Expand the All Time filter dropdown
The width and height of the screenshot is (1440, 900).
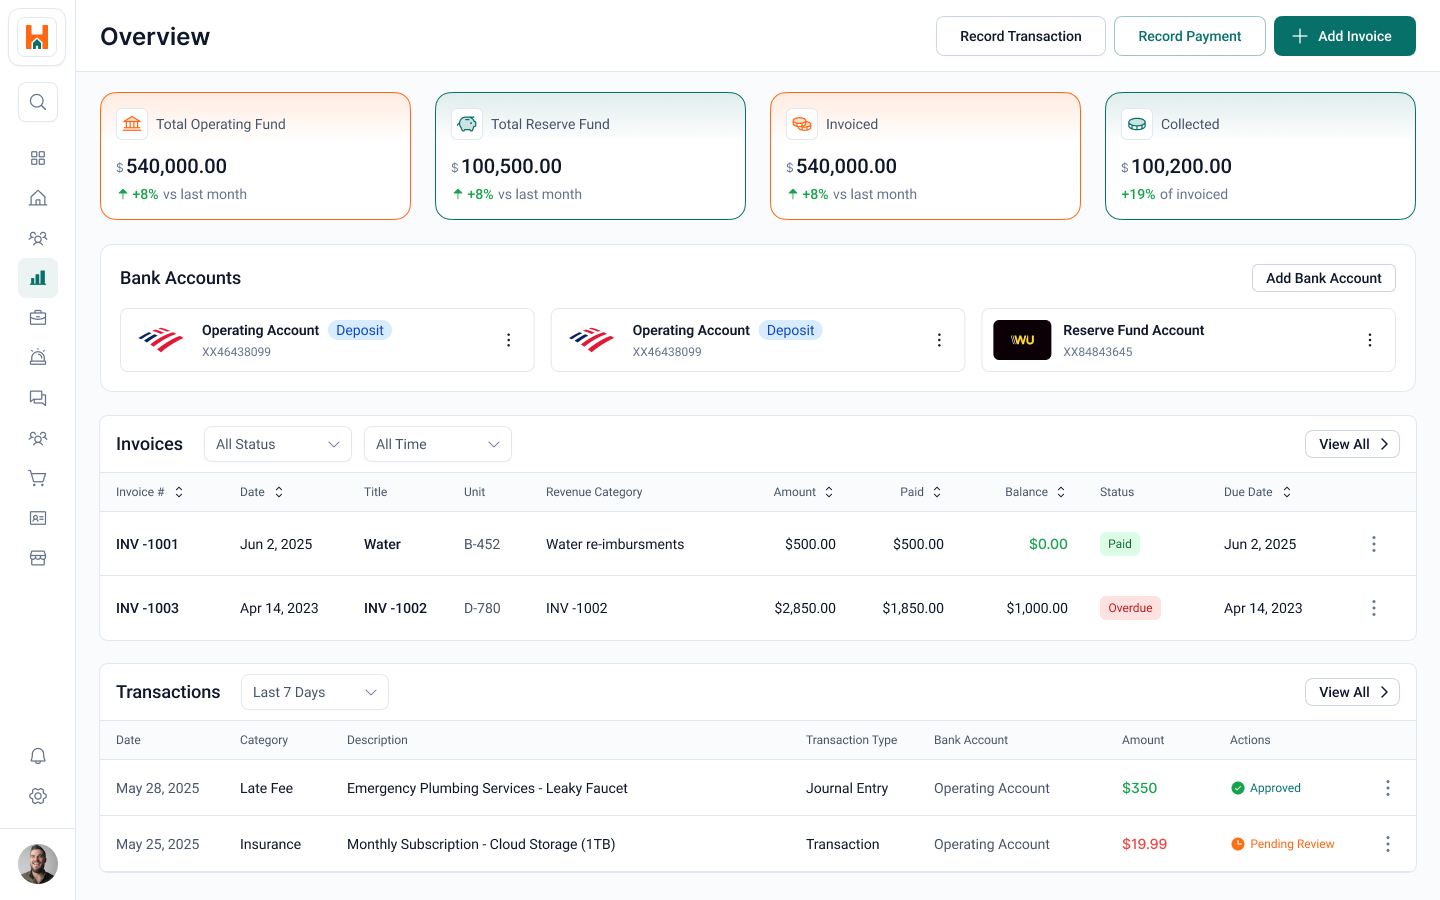click(x=437, y=444)
